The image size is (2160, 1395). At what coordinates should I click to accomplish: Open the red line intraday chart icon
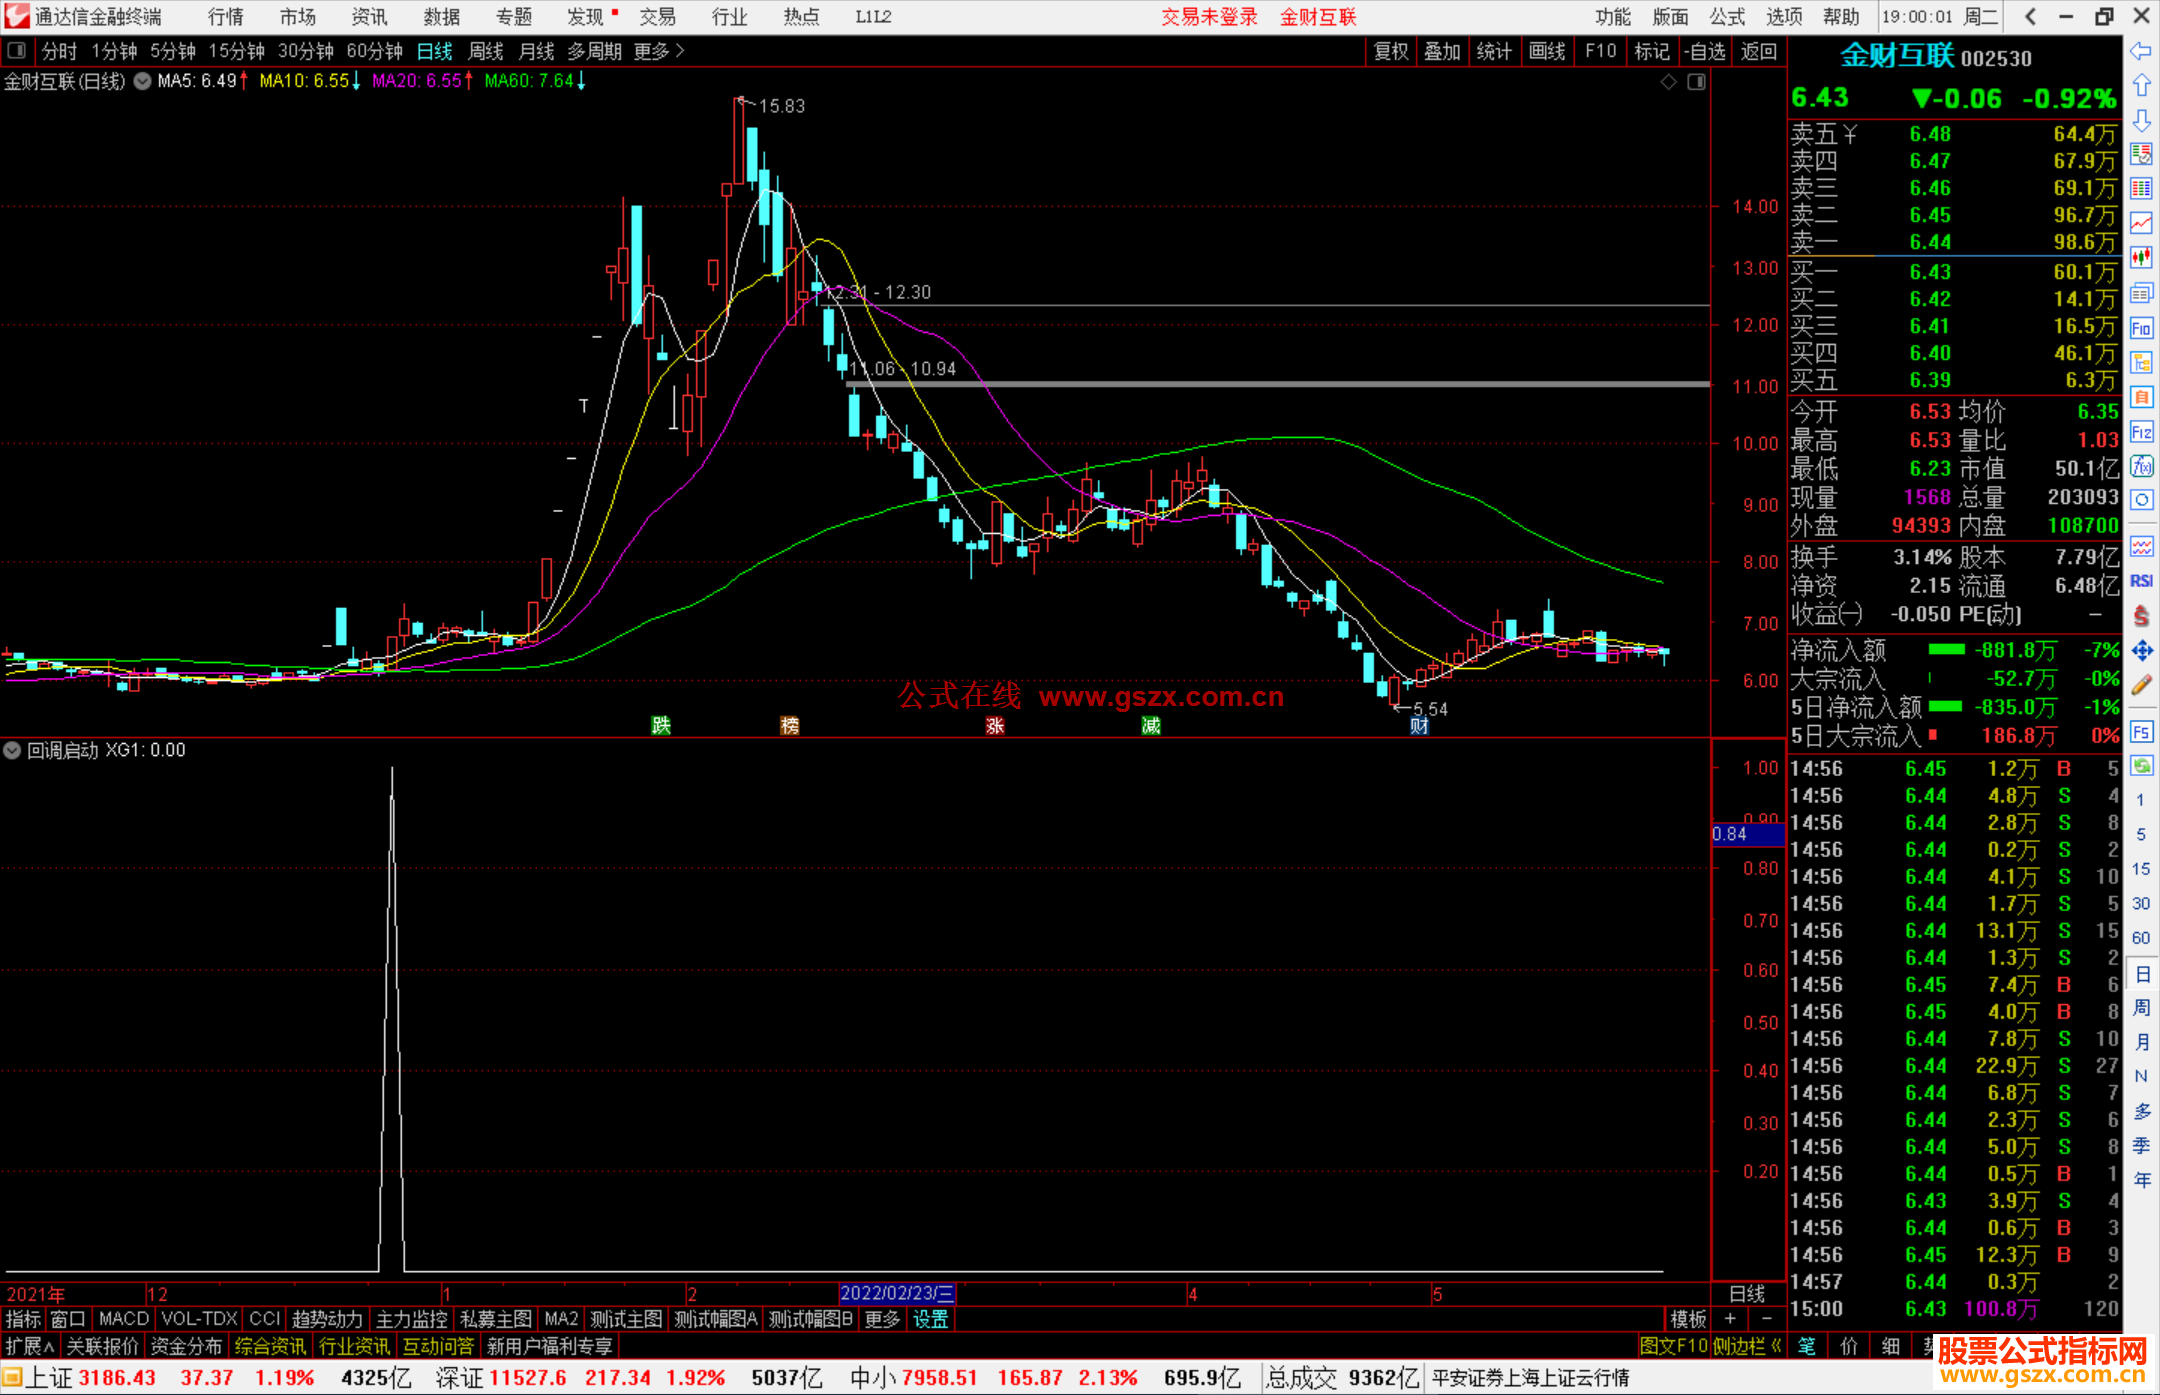coord(2141,223)
